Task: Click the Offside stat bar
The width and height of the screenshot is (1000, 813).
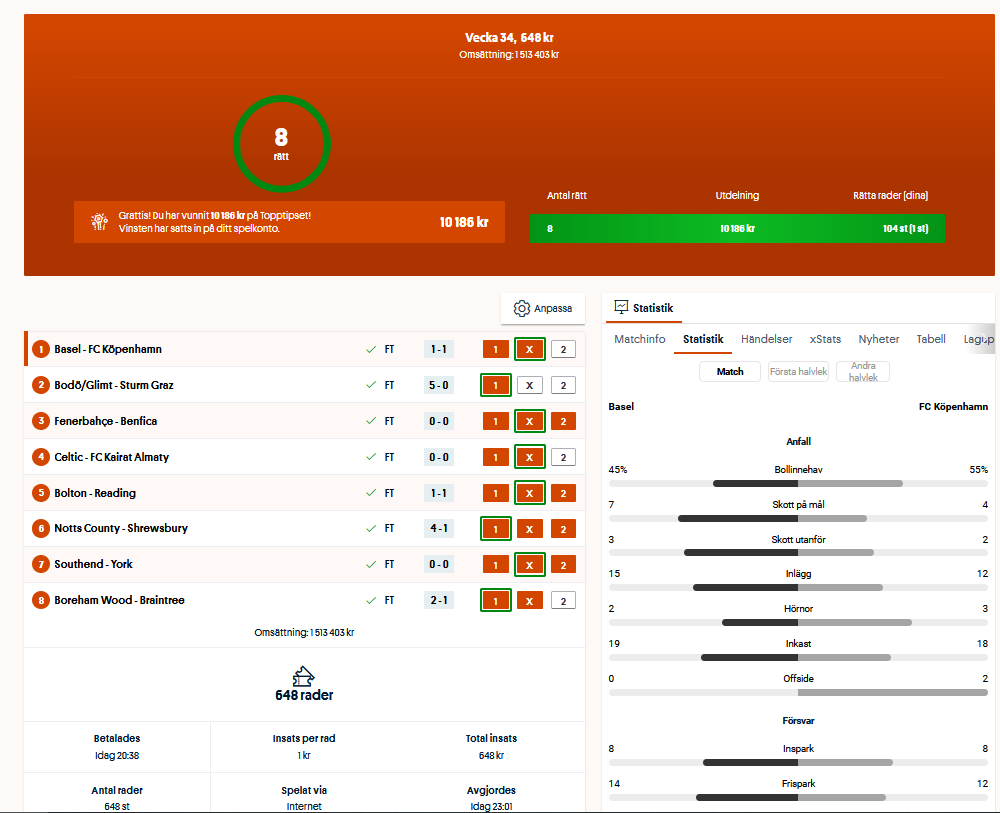Action: [x=798, y=692]
